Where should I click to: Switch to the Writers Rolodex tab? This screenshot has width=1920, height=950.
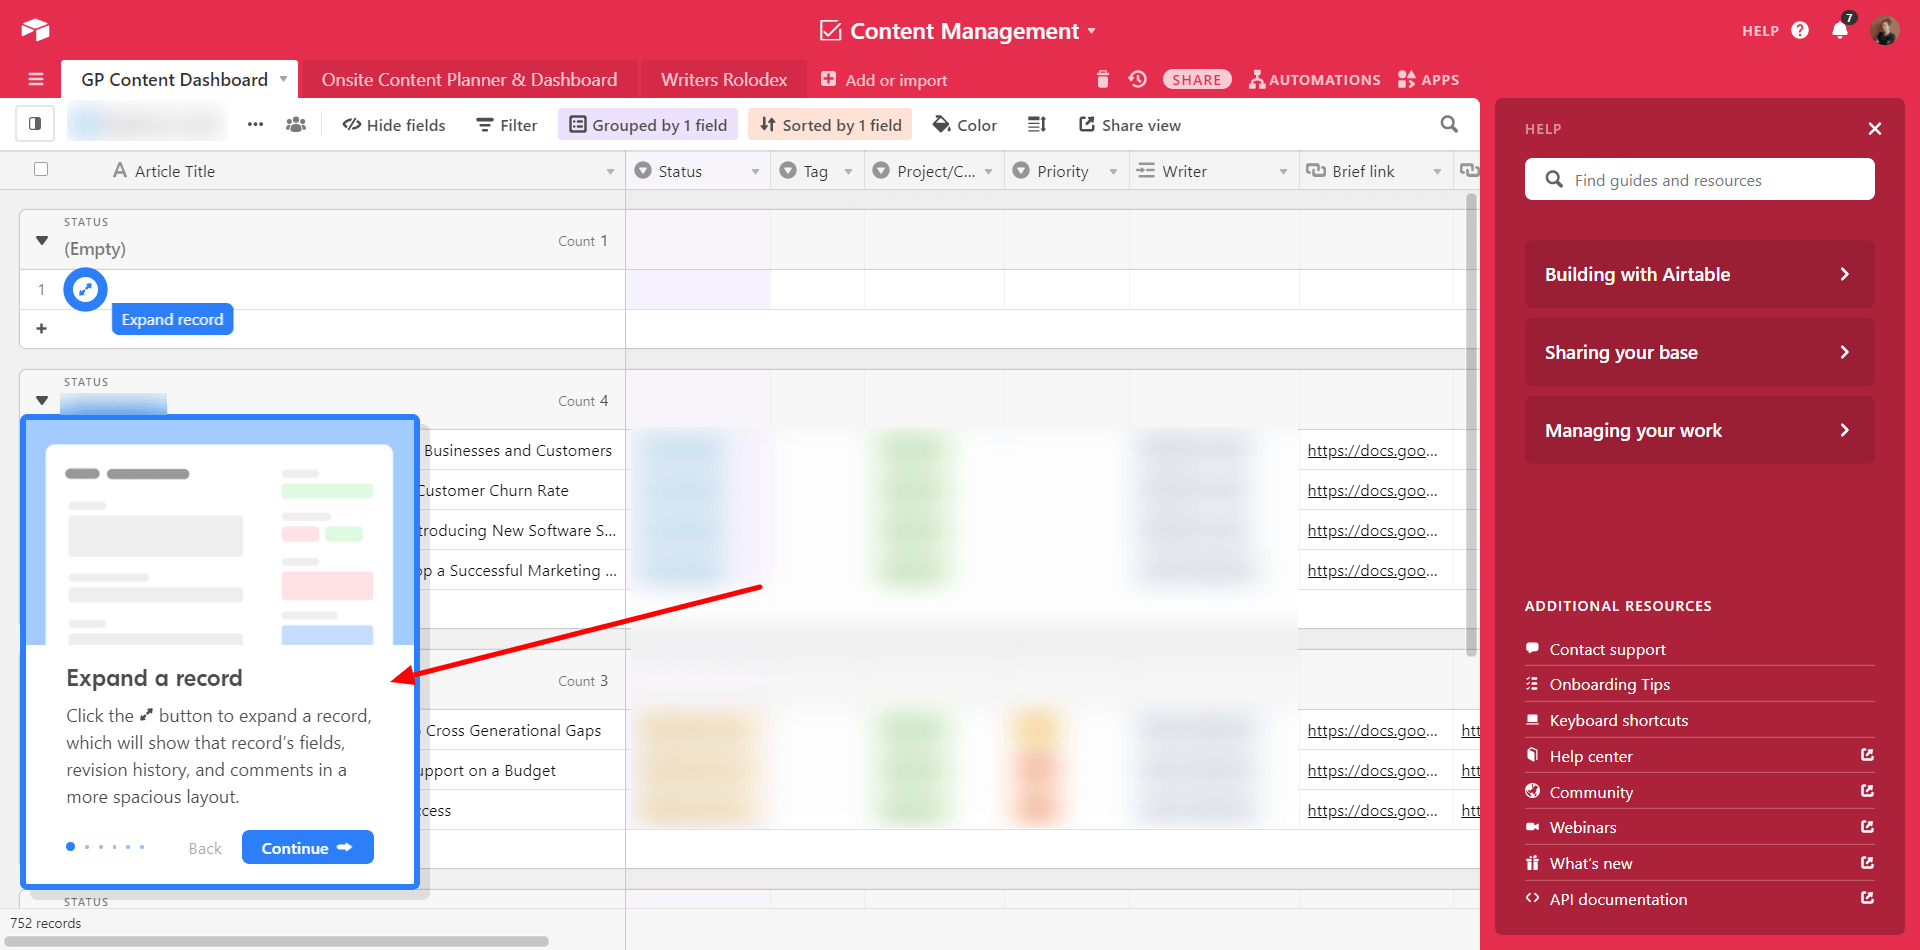point(723,80)
